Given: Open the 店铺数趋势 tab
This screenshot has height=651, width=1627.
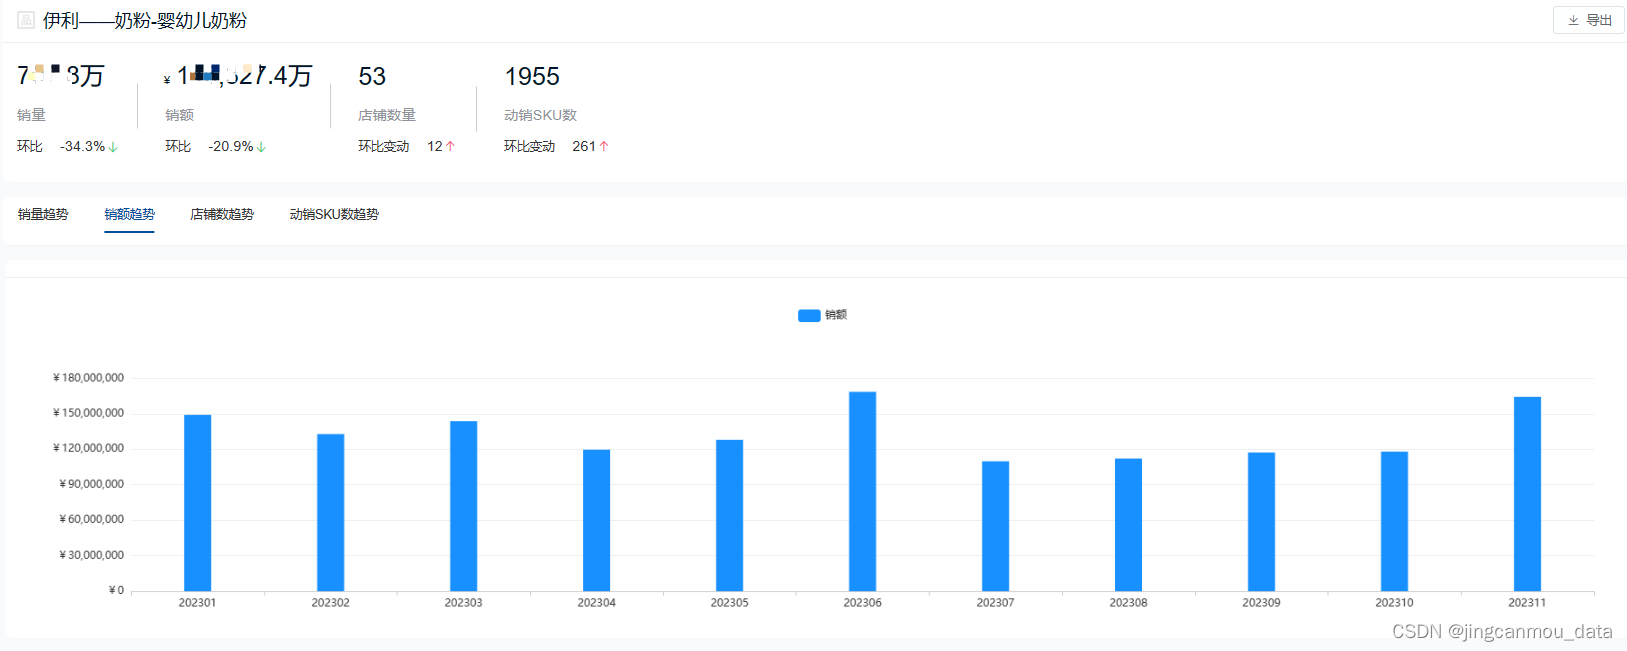Looking at the screenshot, I should [222, 214].
